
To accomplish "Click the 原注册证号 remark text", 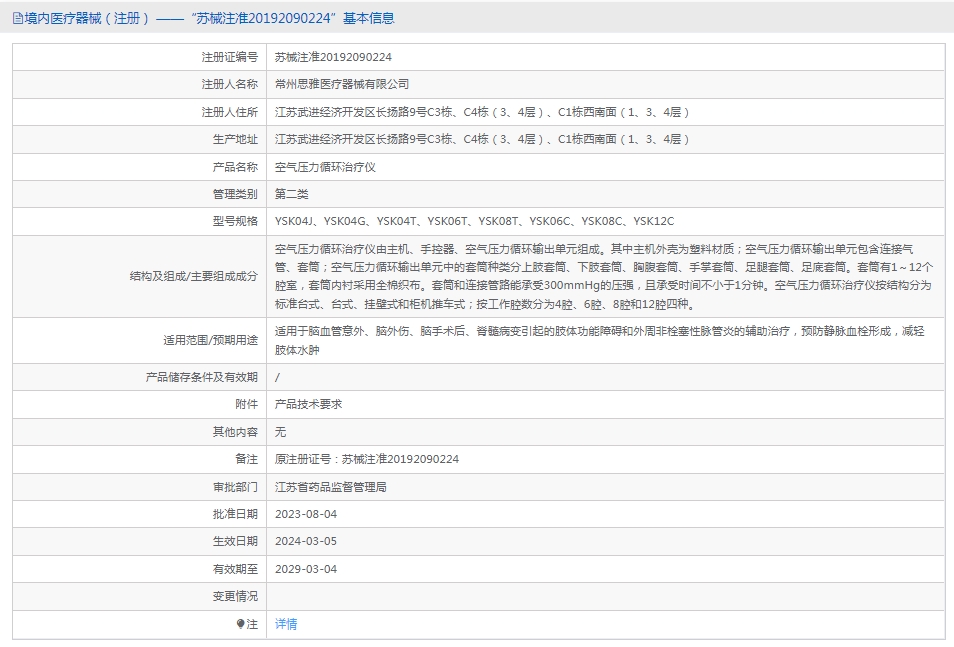I will [x=367, y=459].
